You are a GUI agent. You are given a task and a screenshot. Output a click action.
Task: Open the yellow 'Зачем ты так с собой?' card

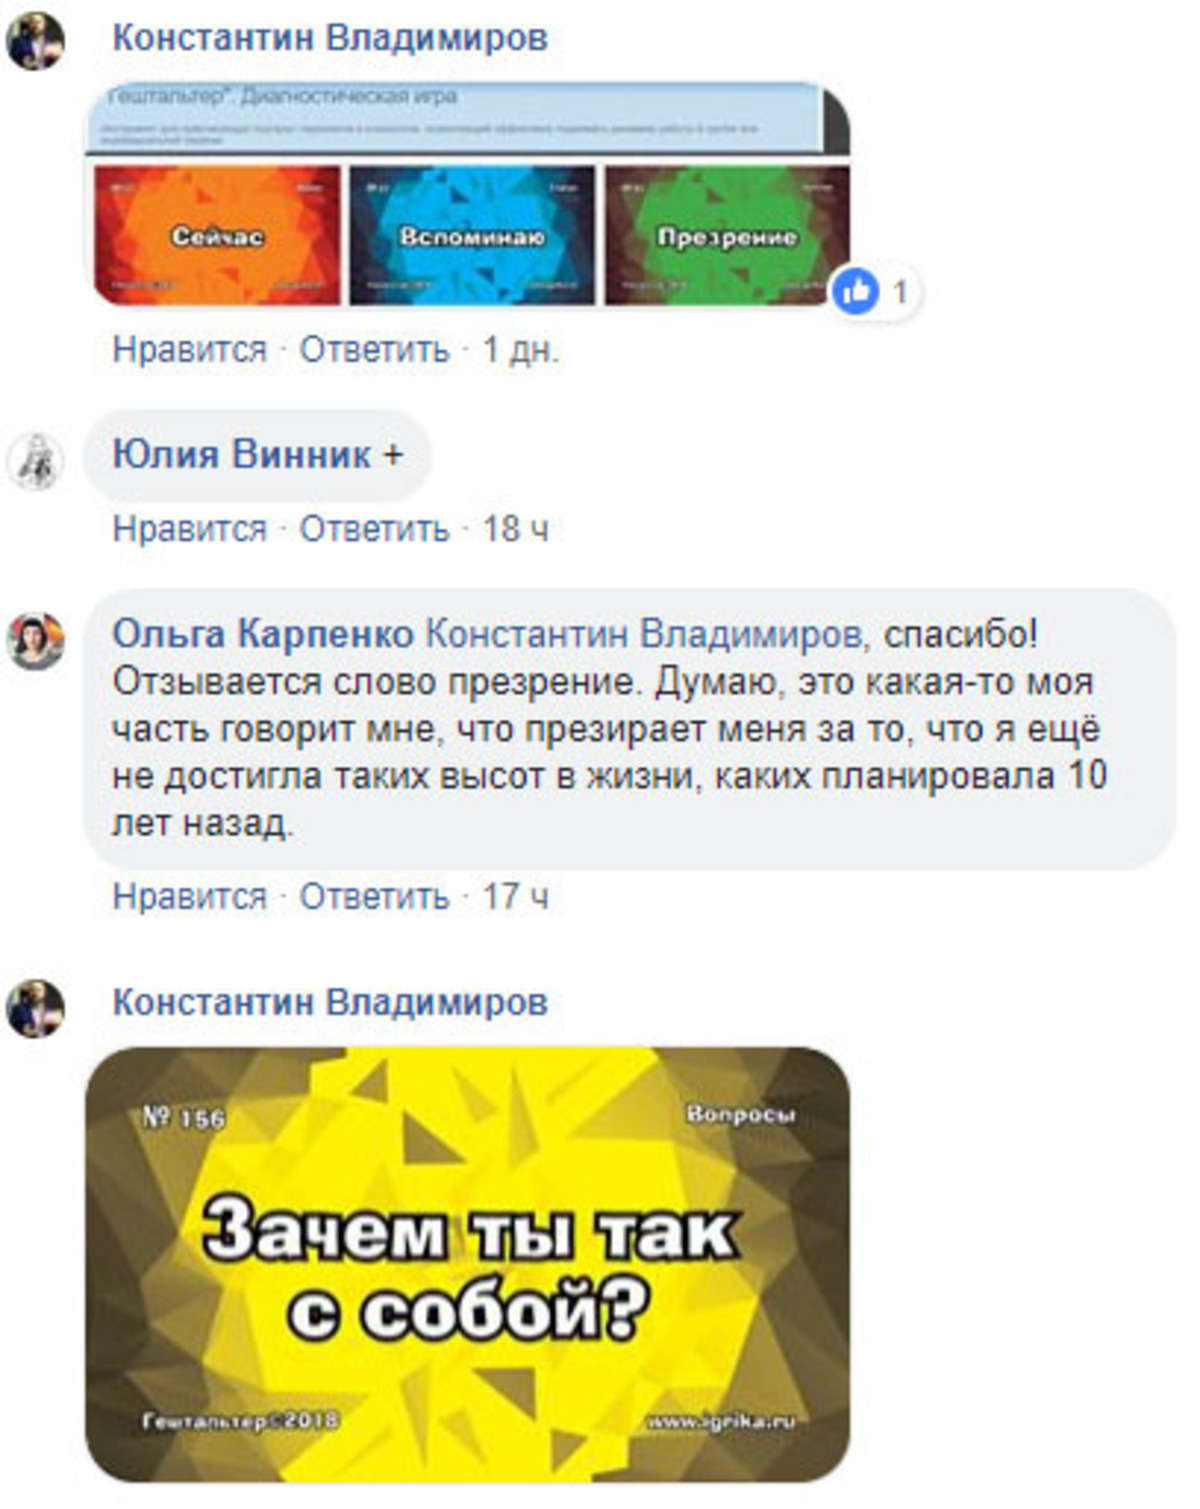coord(467,1264)
